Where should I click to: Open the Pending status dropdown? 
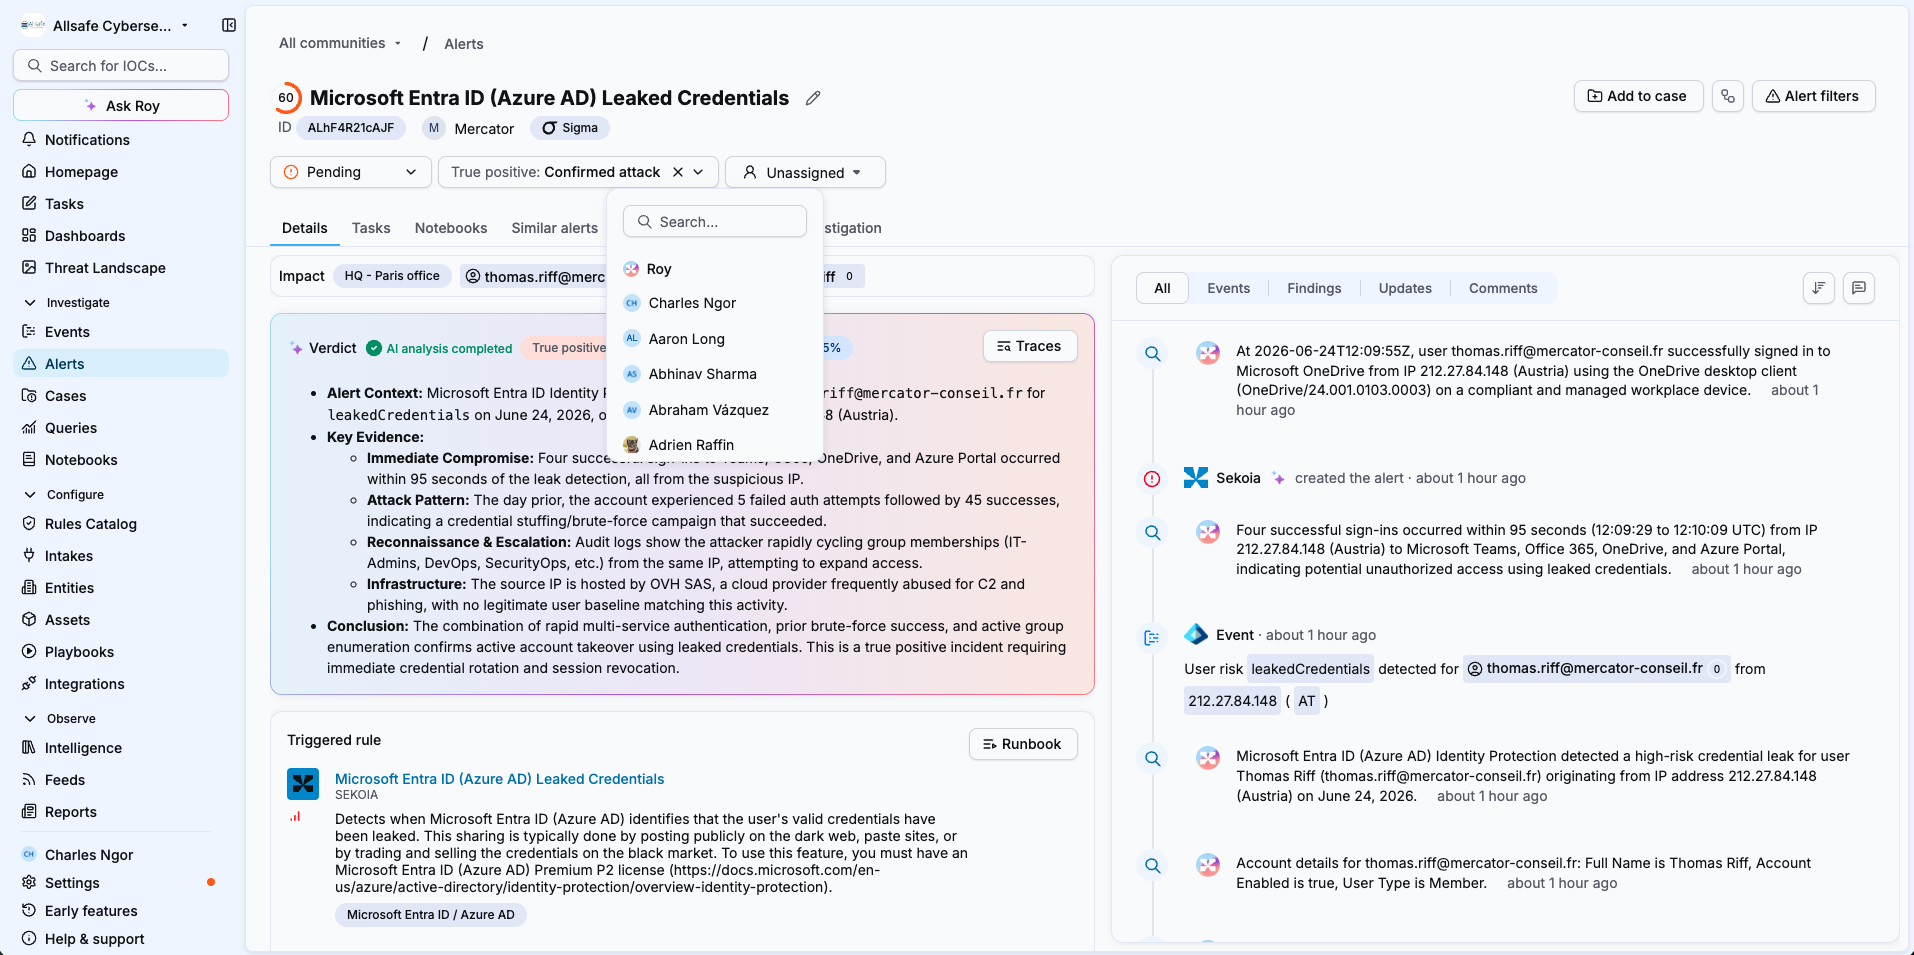pyautogui.click(x=351, y=172)
